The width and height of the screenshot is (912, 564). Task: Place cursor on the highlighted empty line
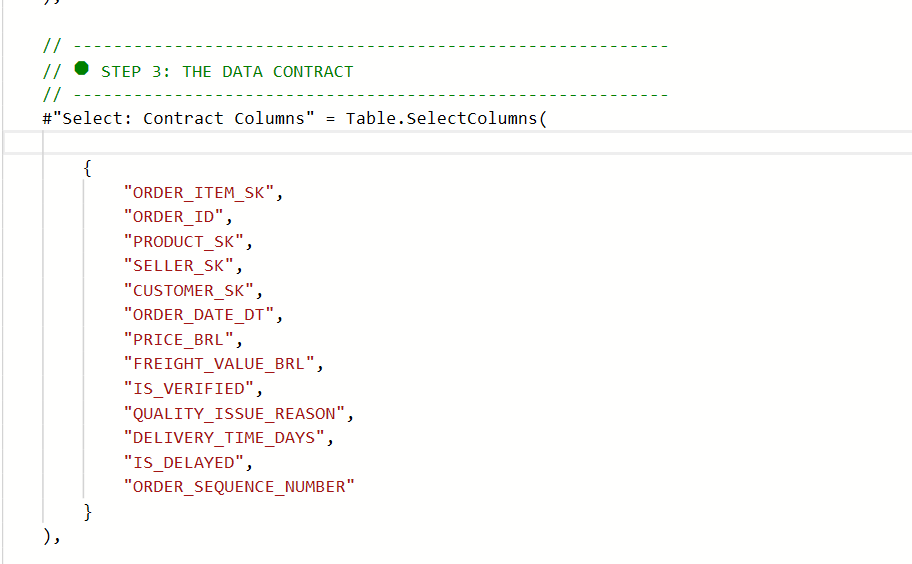[400, 143]
